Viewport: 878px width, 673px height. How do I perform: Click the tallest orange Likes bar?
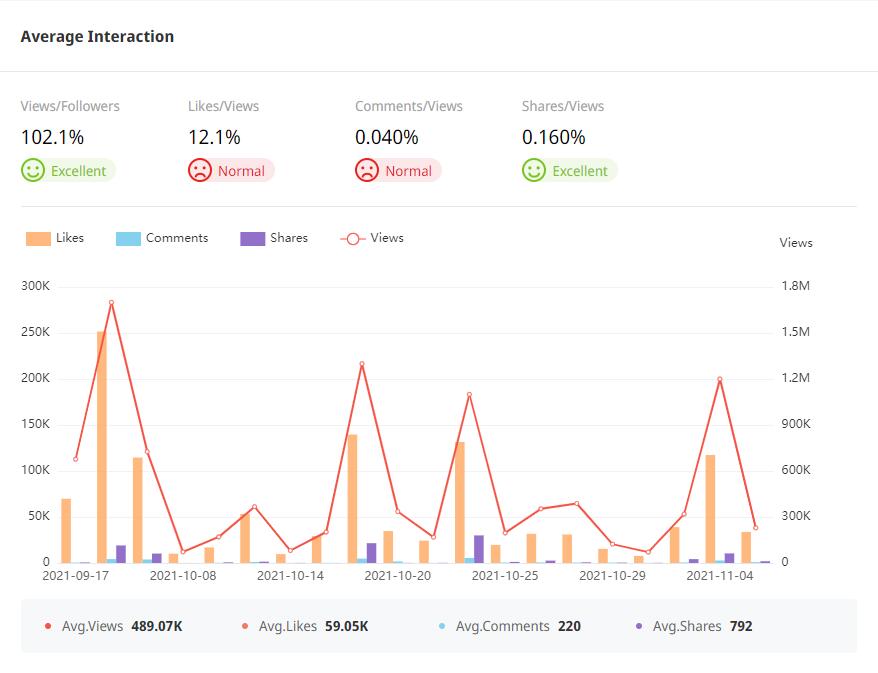click(x=102, y=445)
